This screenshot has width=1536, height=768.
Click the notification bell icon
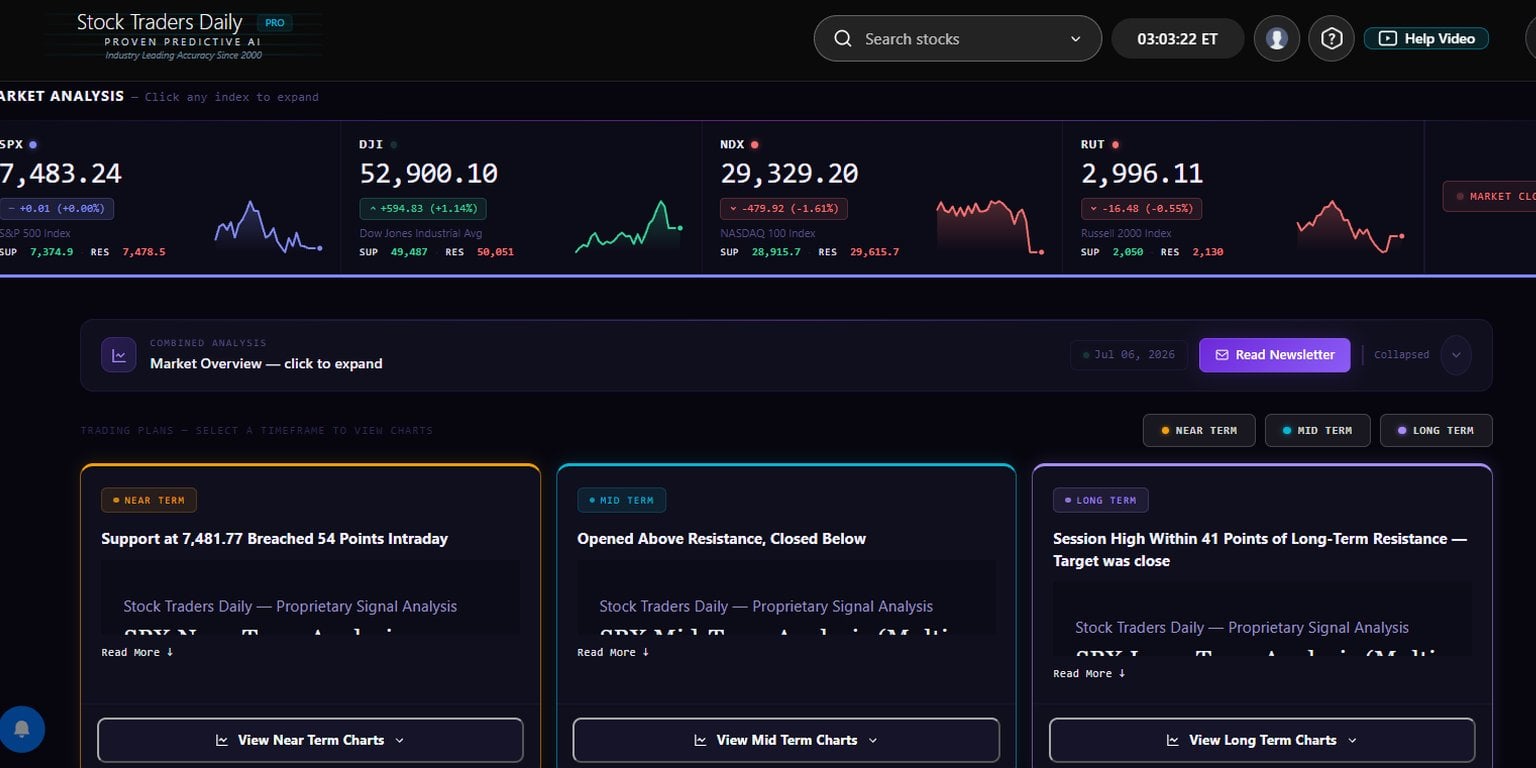point(22,729)
